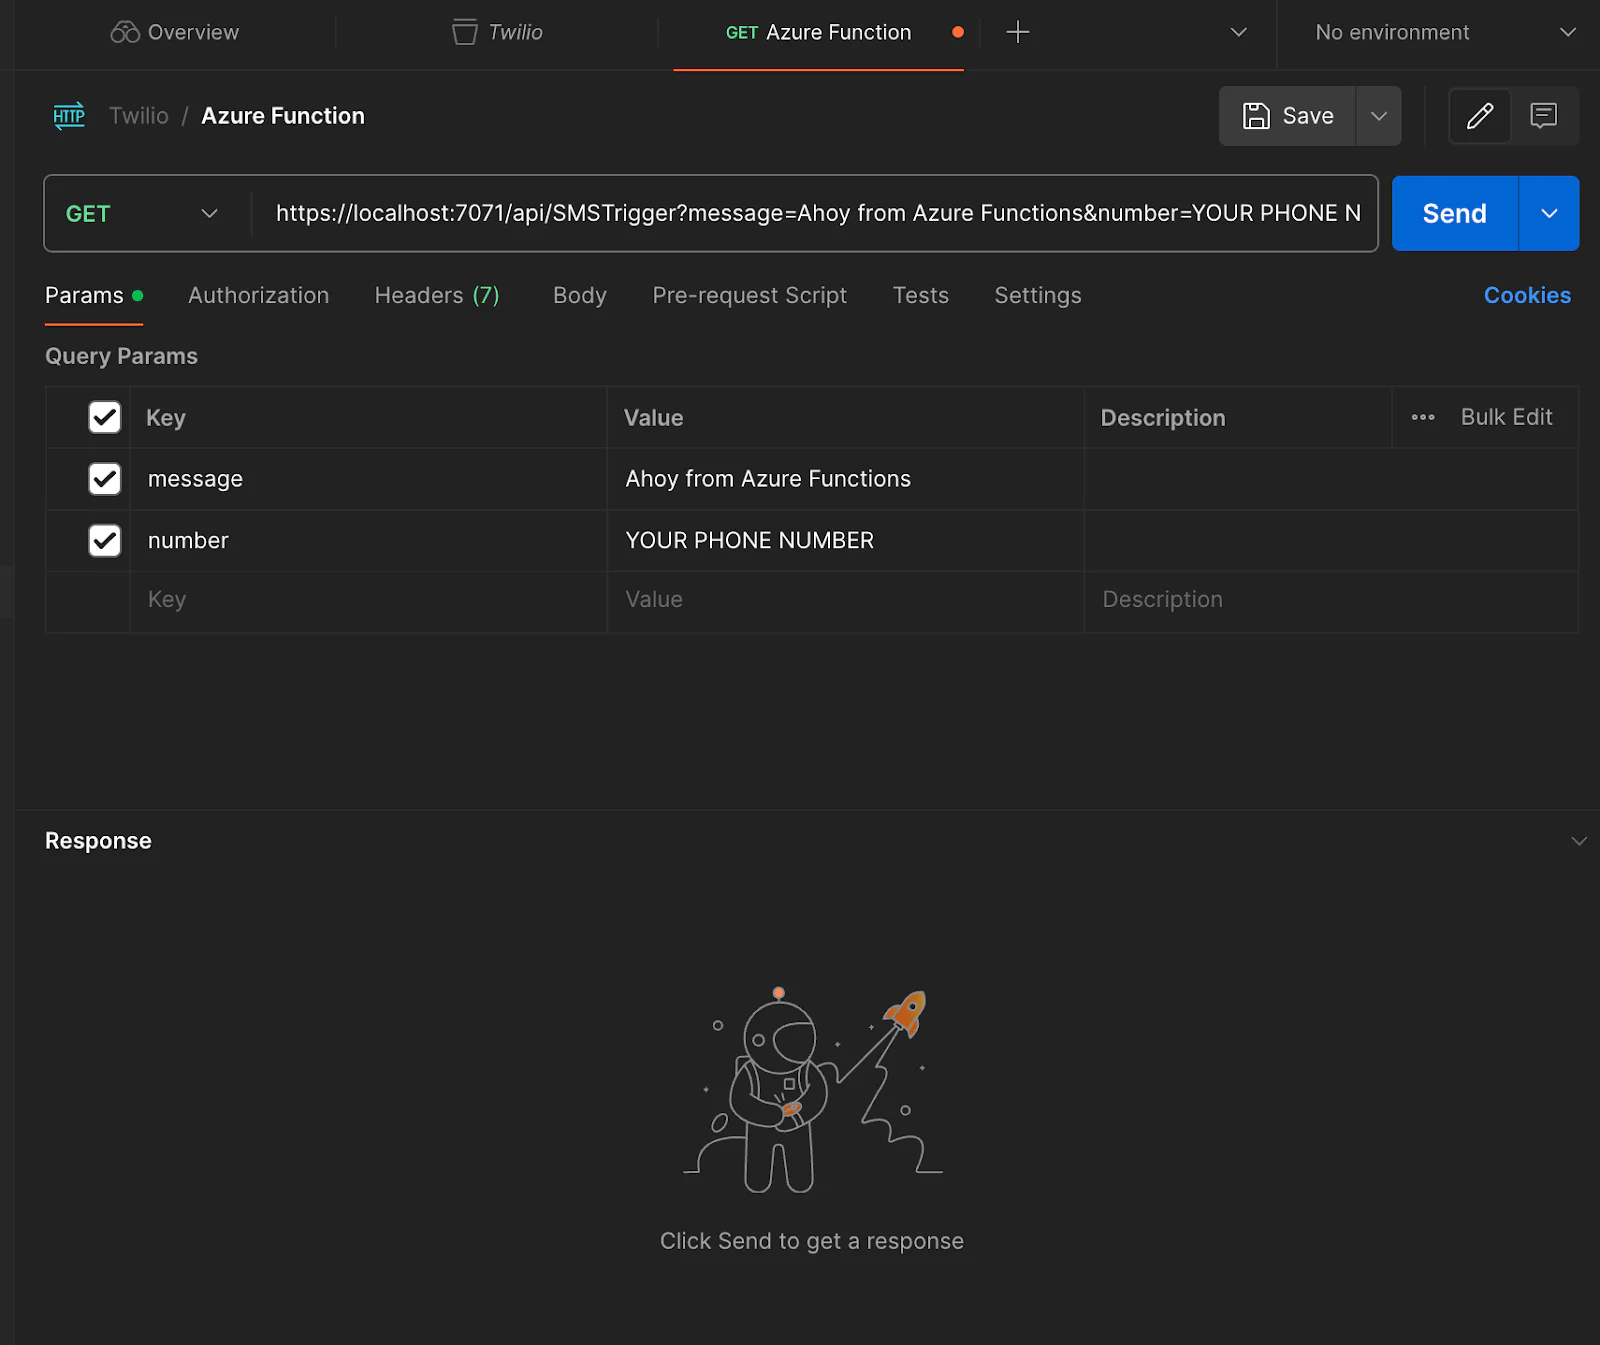The image size is (1600, 1345).
Task: Click the message key cell
Action: (x=368, y=479)
